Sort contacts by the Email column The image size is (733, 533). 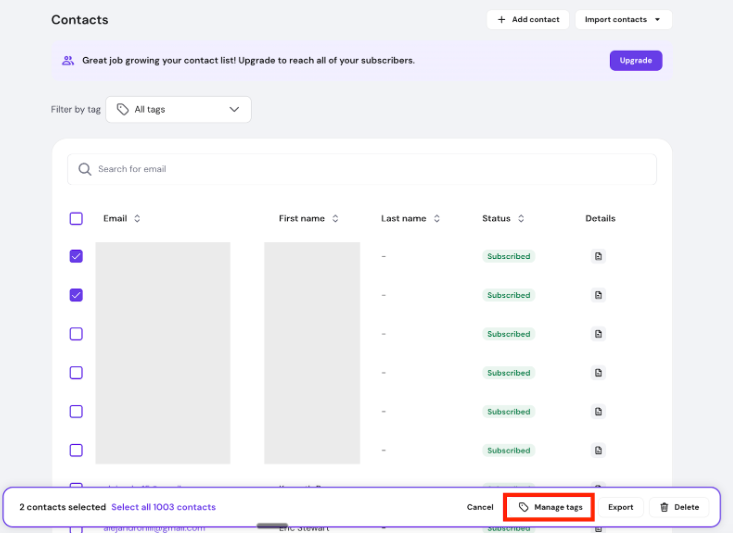click(121, 219)
